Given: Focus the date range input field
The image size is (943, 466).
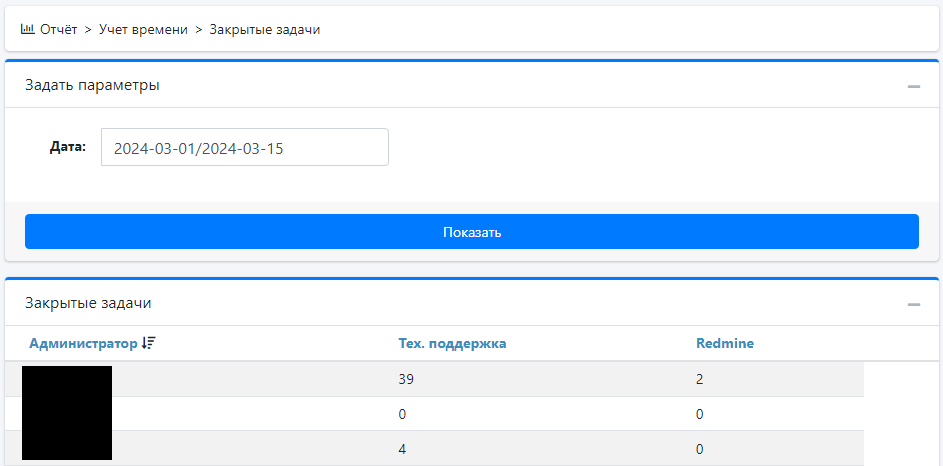Looking at the screenshot, I should coord(244,147).
